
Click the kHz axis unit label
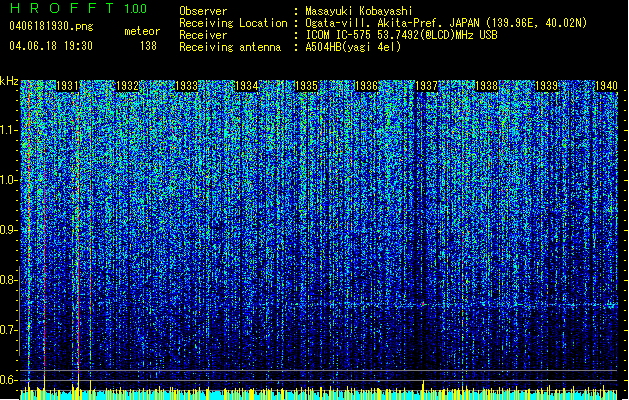[9, 81]
